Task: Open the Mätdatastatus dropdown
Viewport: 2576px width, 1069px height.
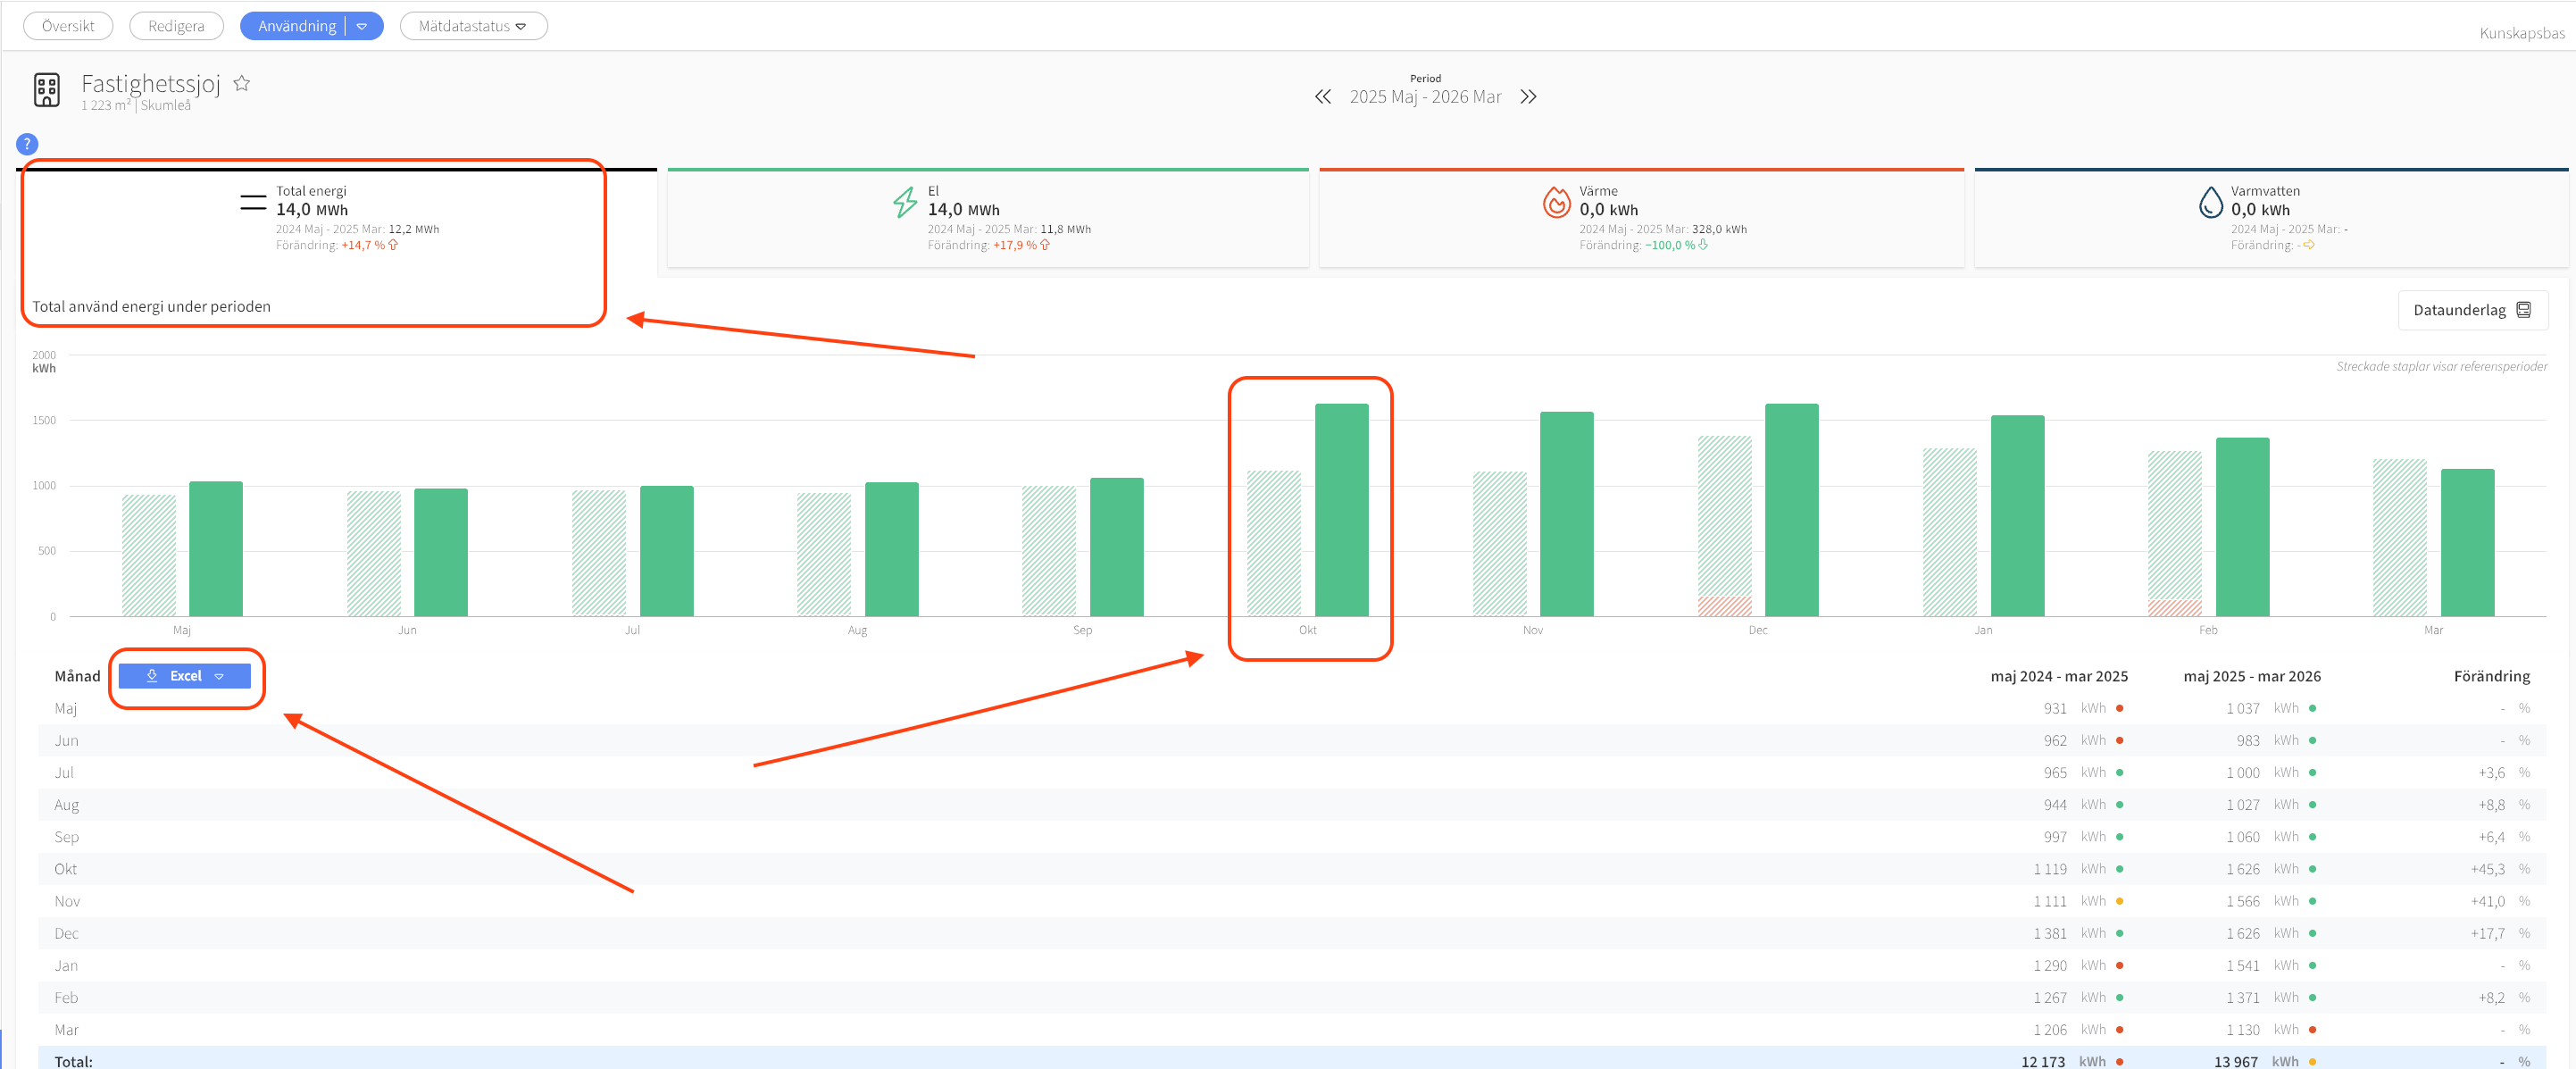Action: point(473,26)
